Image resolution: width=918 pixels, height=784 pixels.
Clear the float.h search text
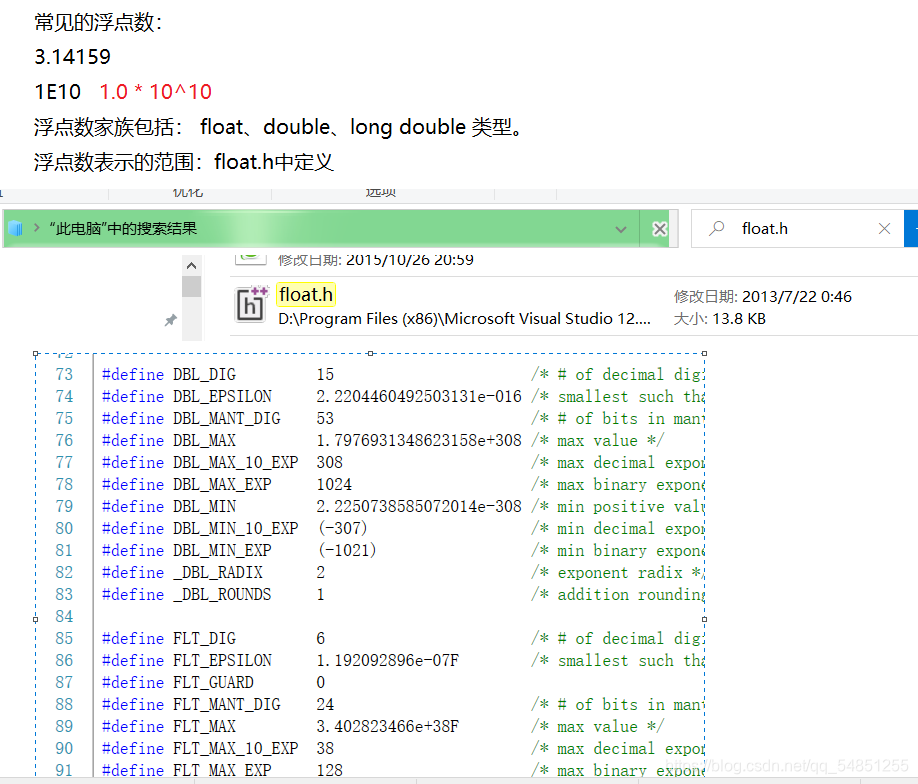point(884,228)
